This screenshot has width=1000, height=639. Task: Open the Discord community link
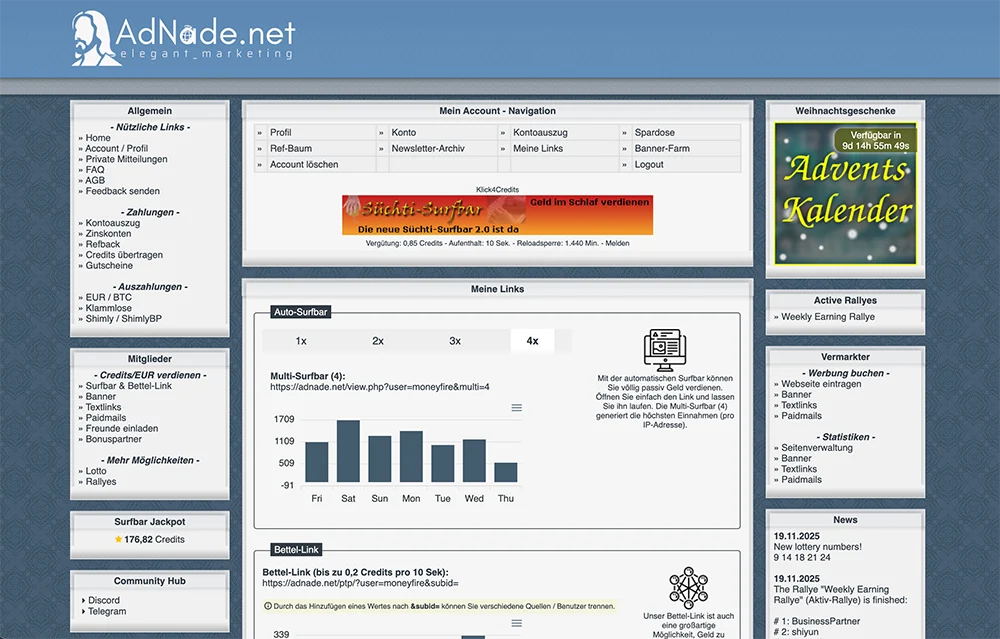(x=103, y=601)
